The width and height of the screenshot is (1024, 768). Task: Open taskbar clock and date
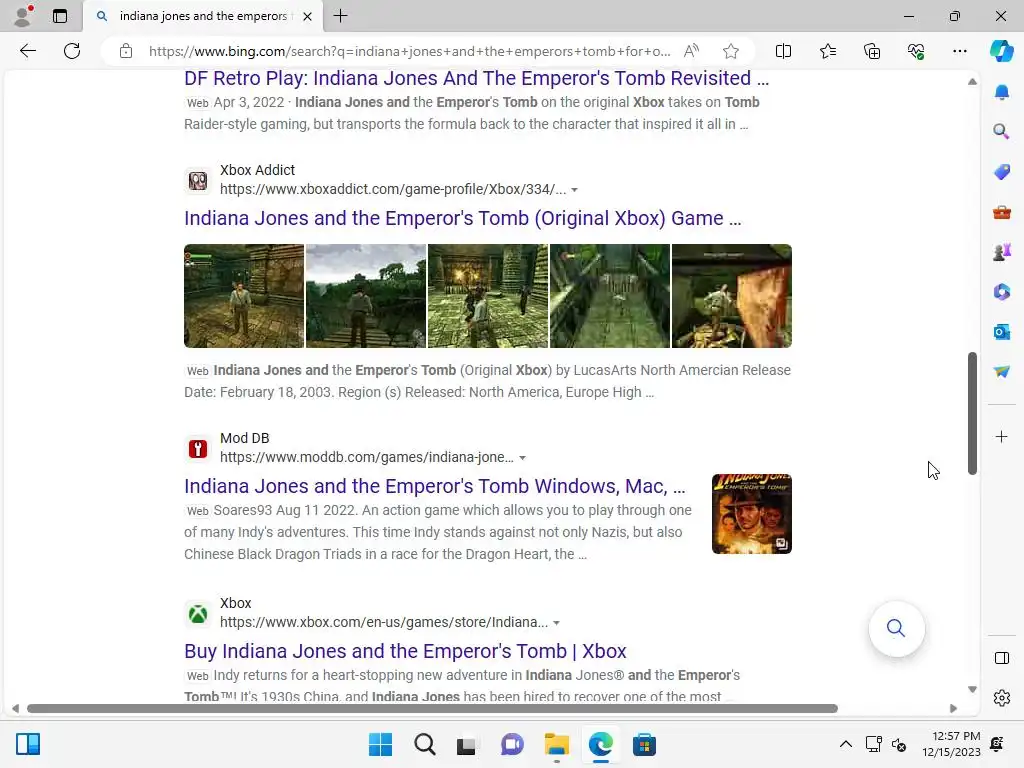[x=952, y=744]
